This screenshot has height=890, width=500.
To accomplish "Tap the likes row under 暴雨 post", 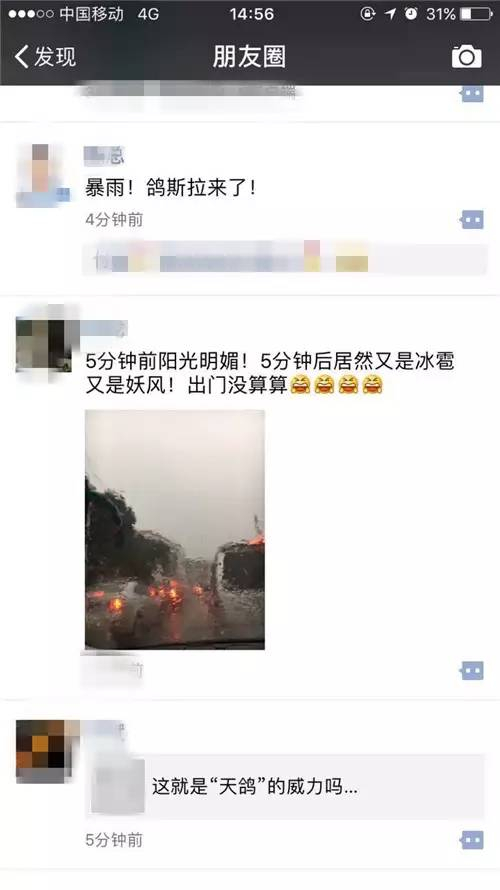I will (285, 259).
